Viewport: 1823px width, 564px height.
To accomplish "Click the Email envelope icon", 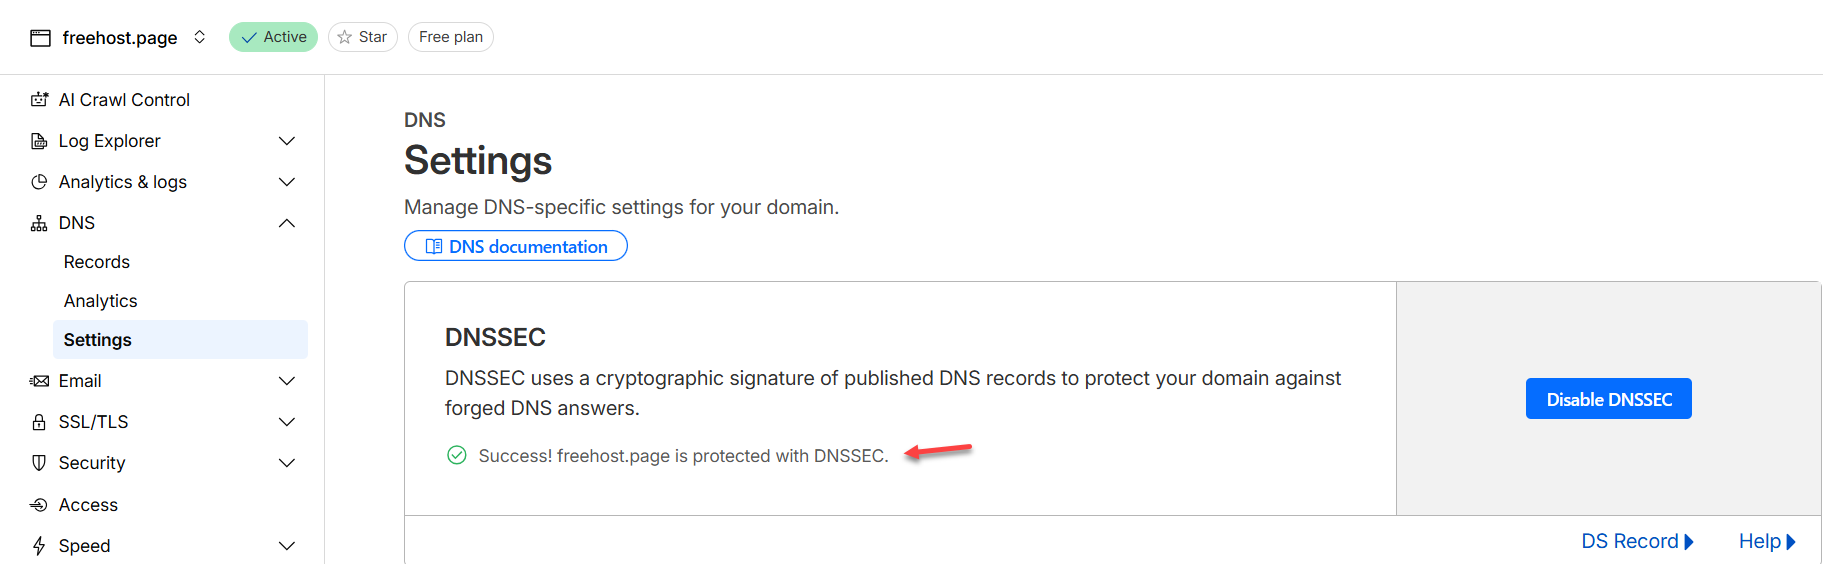I will 39,381.
